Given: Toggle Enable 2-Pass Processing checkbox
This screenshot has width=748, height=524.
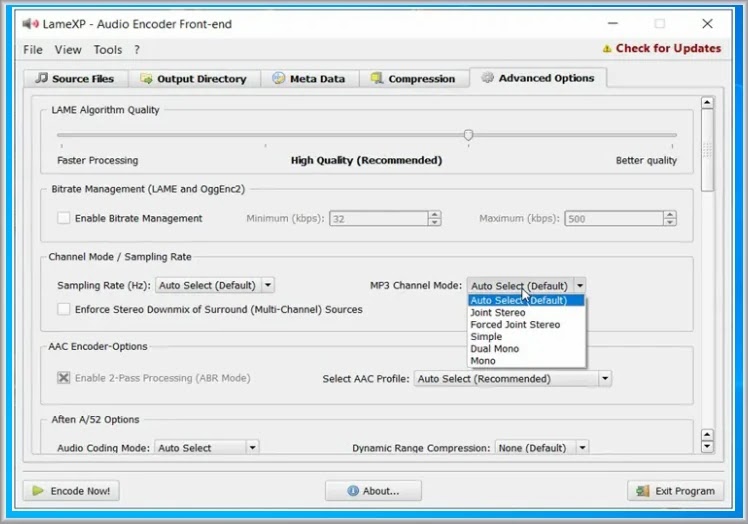Looking at the screenshot, I should click(x=63, y=377).
